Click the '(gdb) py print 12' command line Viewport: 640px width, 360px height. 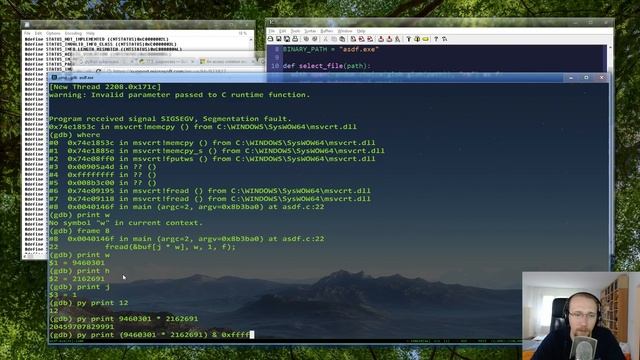click(89, 303)
